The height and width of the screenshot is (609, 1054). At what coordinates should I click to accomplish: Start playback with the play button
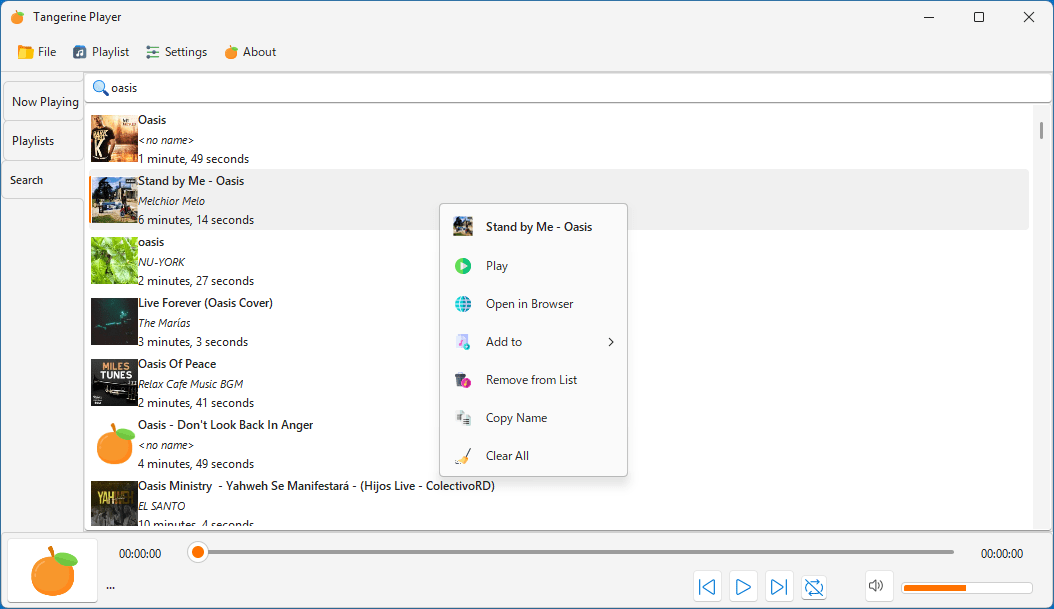coord(743,587)
